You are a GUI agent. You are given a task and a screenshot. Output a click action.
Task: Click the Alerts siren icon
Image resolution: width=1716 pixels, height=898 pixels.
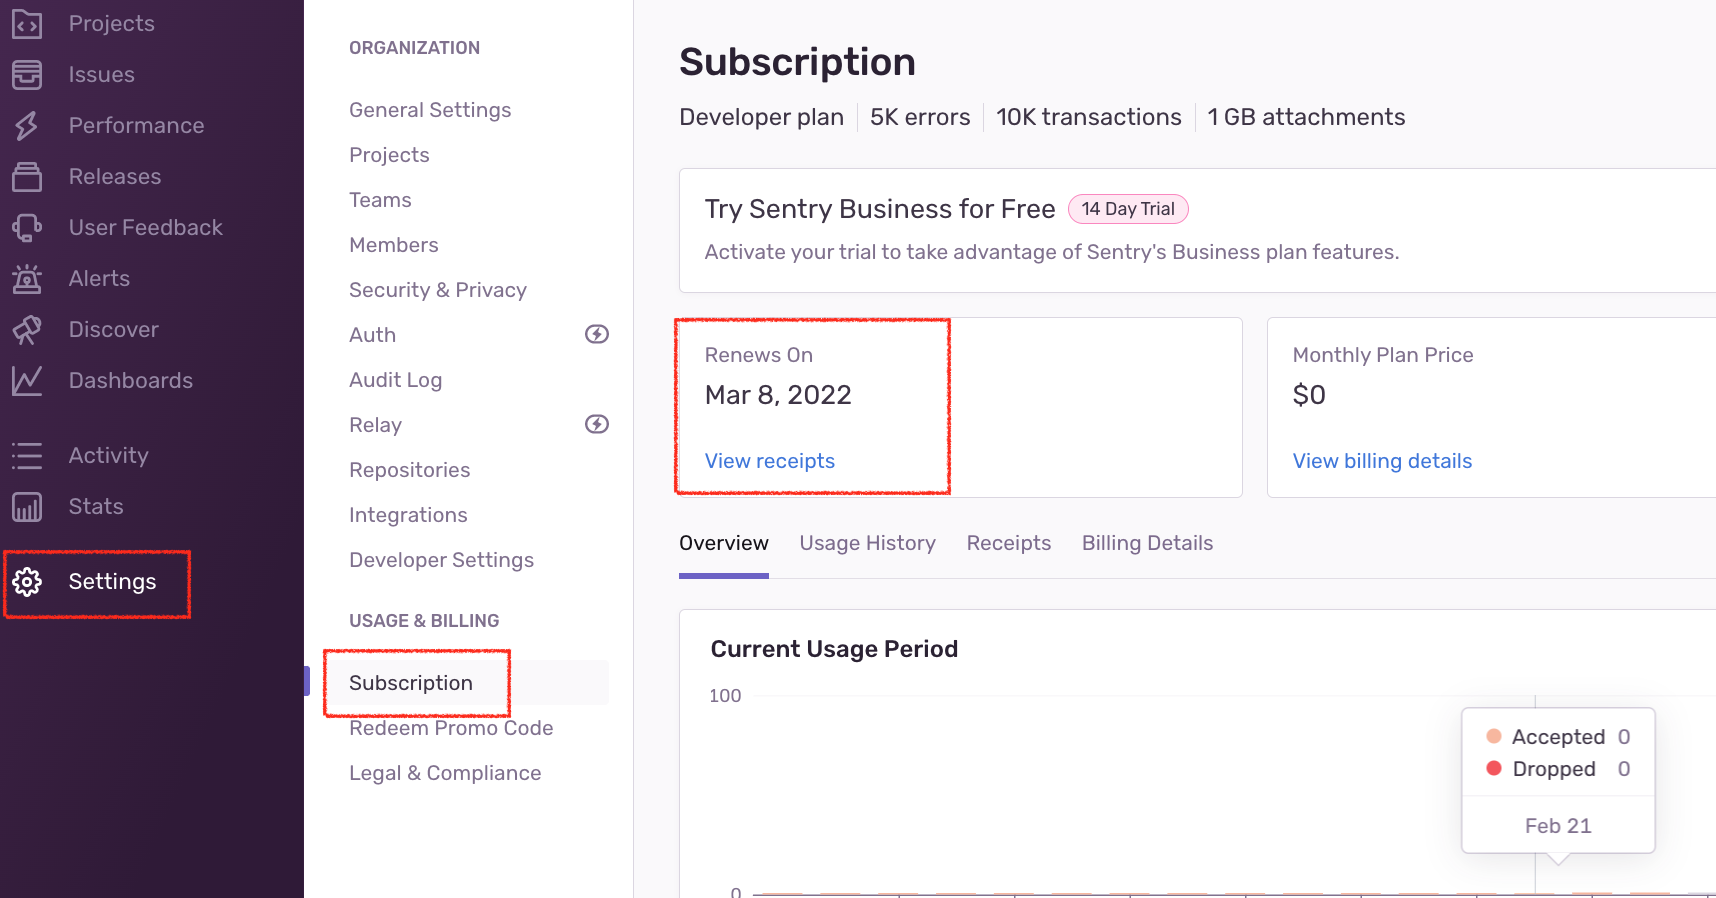click(x=27, y=279)
